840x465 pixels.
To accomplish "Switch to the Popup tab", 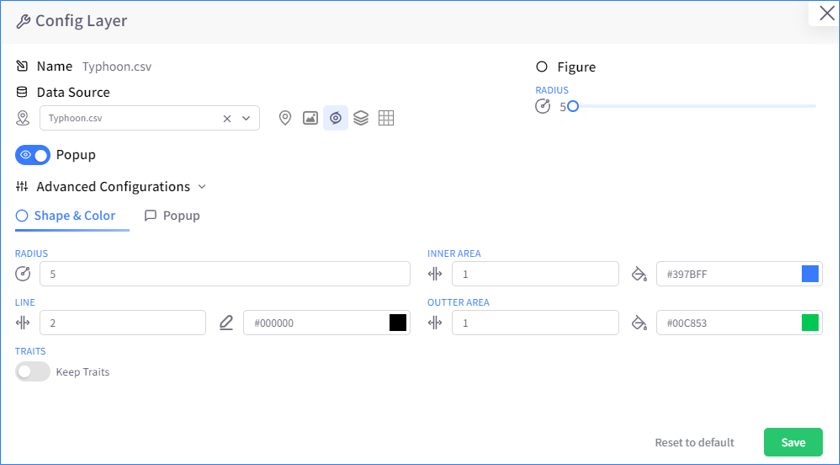I will pos(172,215).
